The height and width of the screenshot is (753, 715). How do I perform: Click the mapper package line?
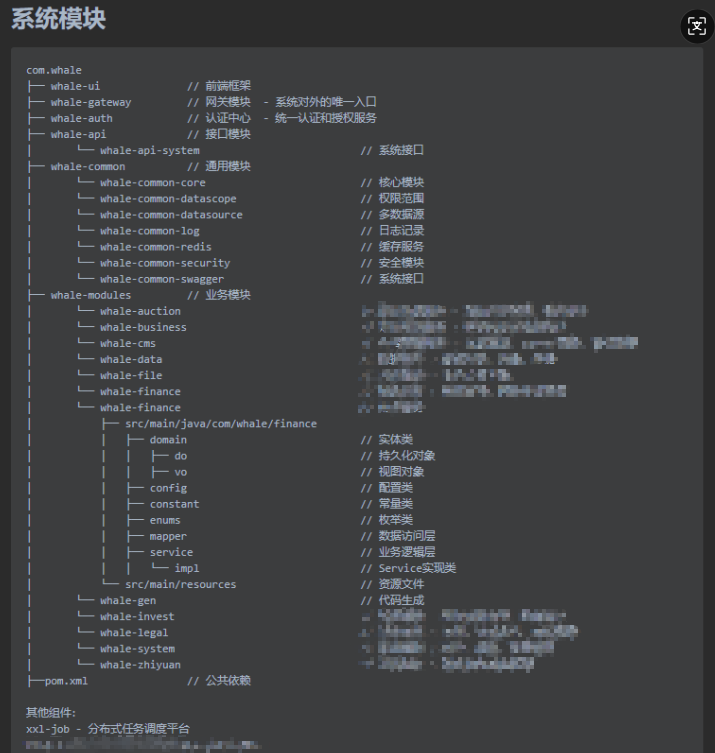168,536
